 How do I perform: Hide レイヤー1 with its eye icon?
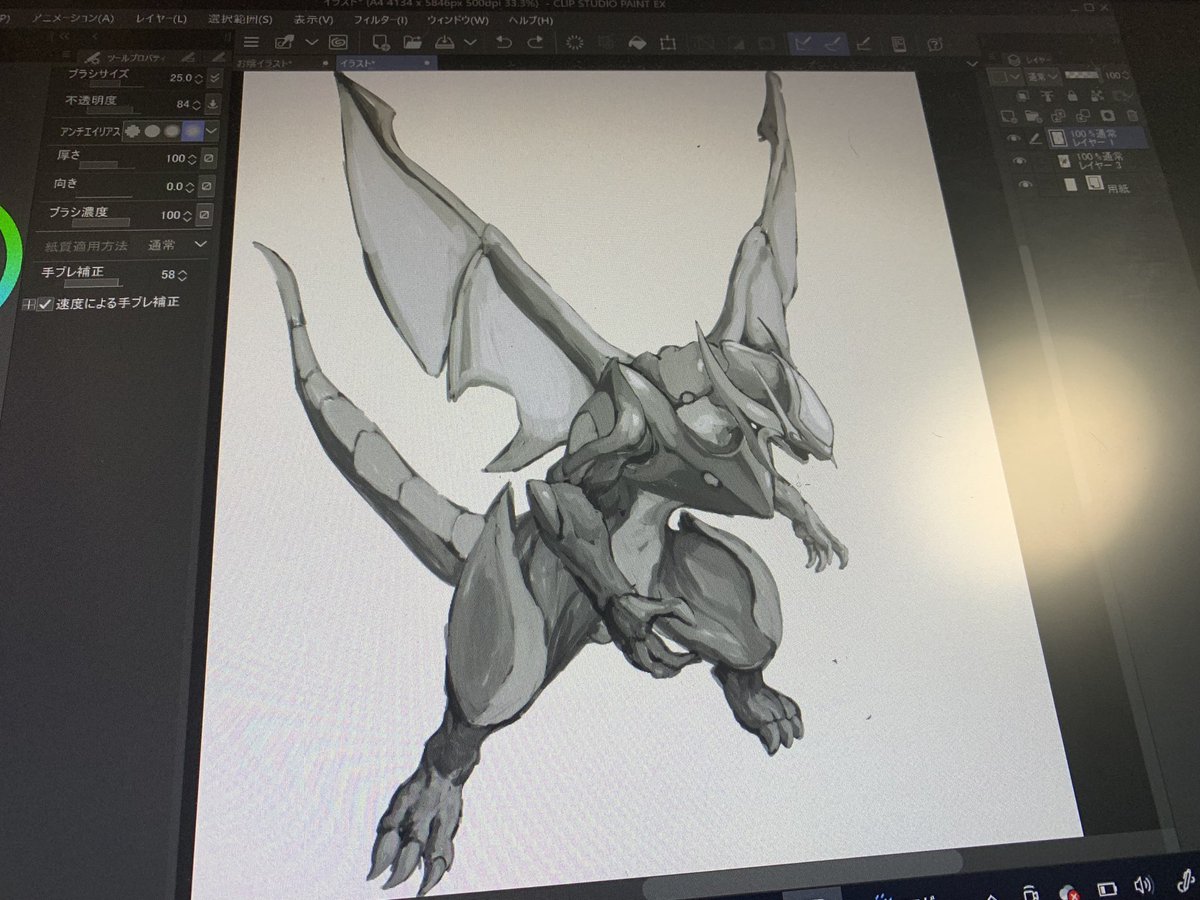click(1014, 138)
